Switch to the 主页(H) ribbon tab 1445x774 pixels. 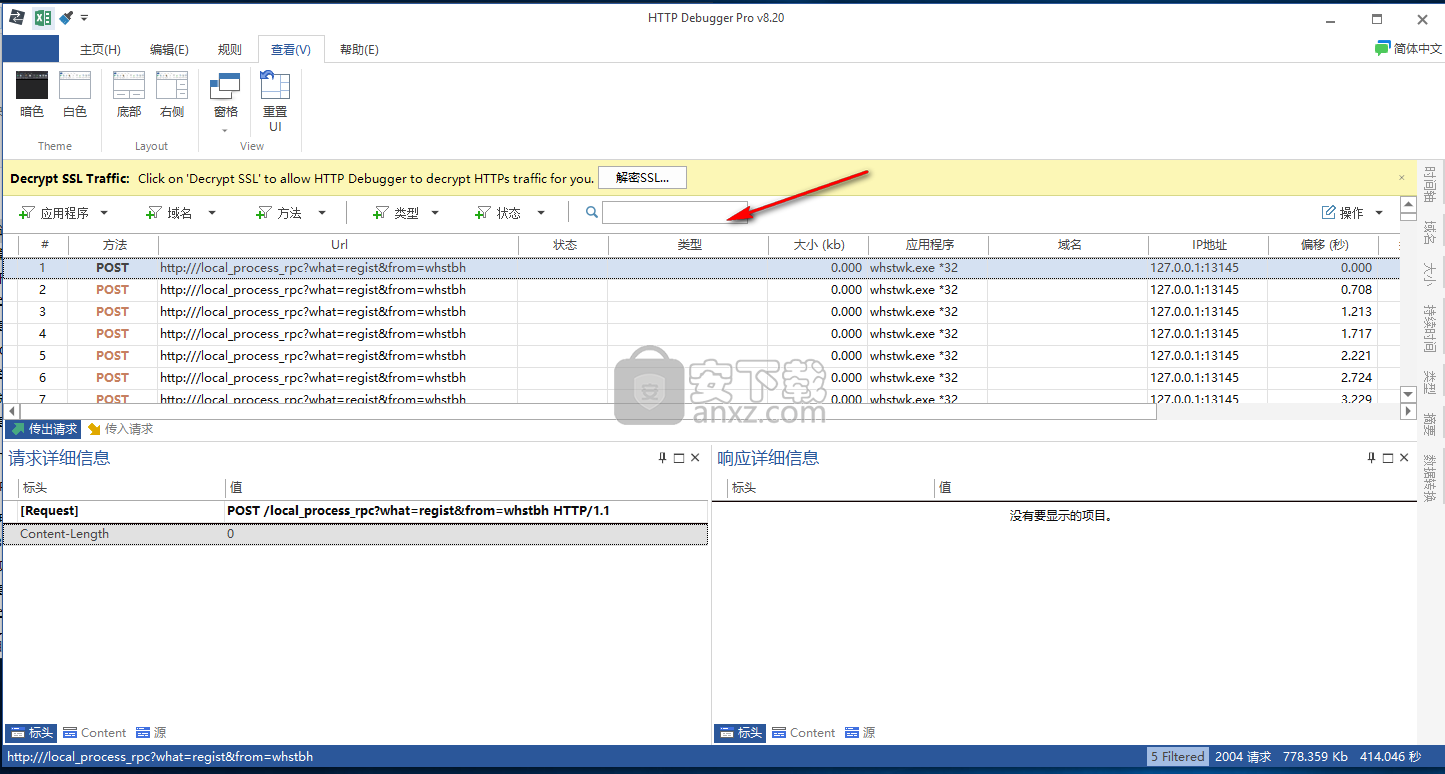tap(100, 49)
